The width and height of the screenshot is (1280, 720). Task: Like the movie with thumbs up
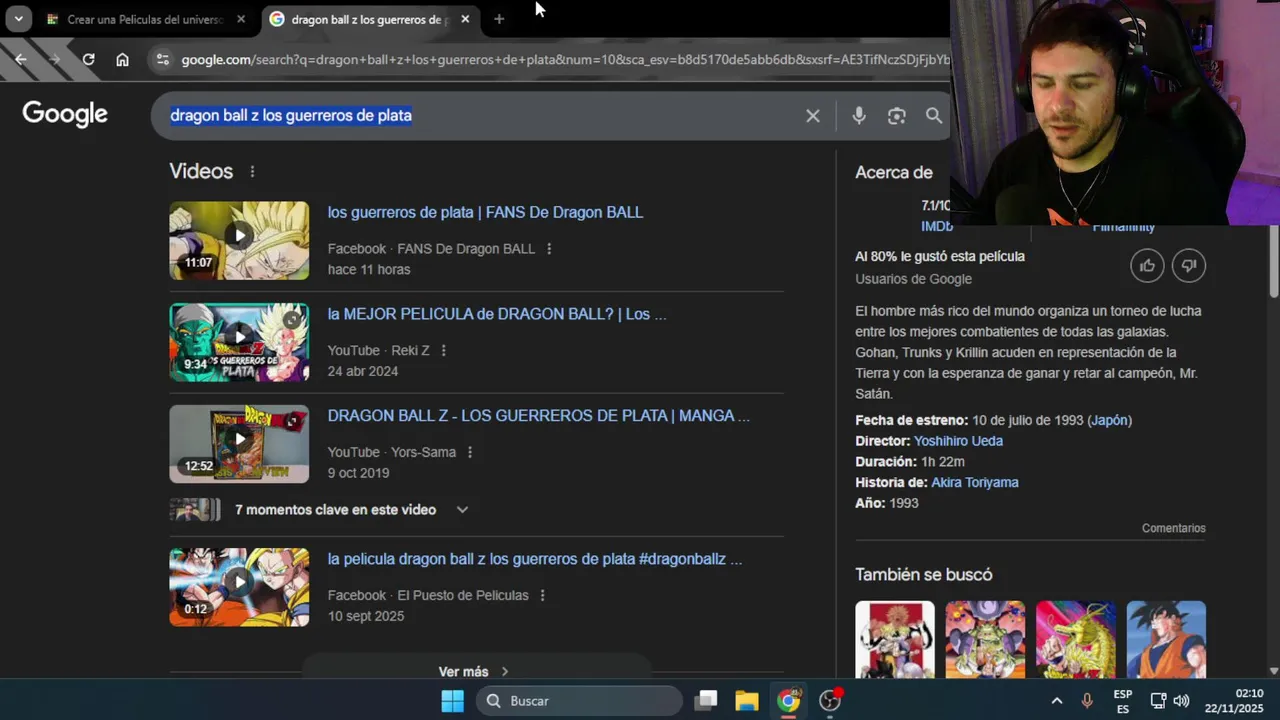click(1147, 265)
